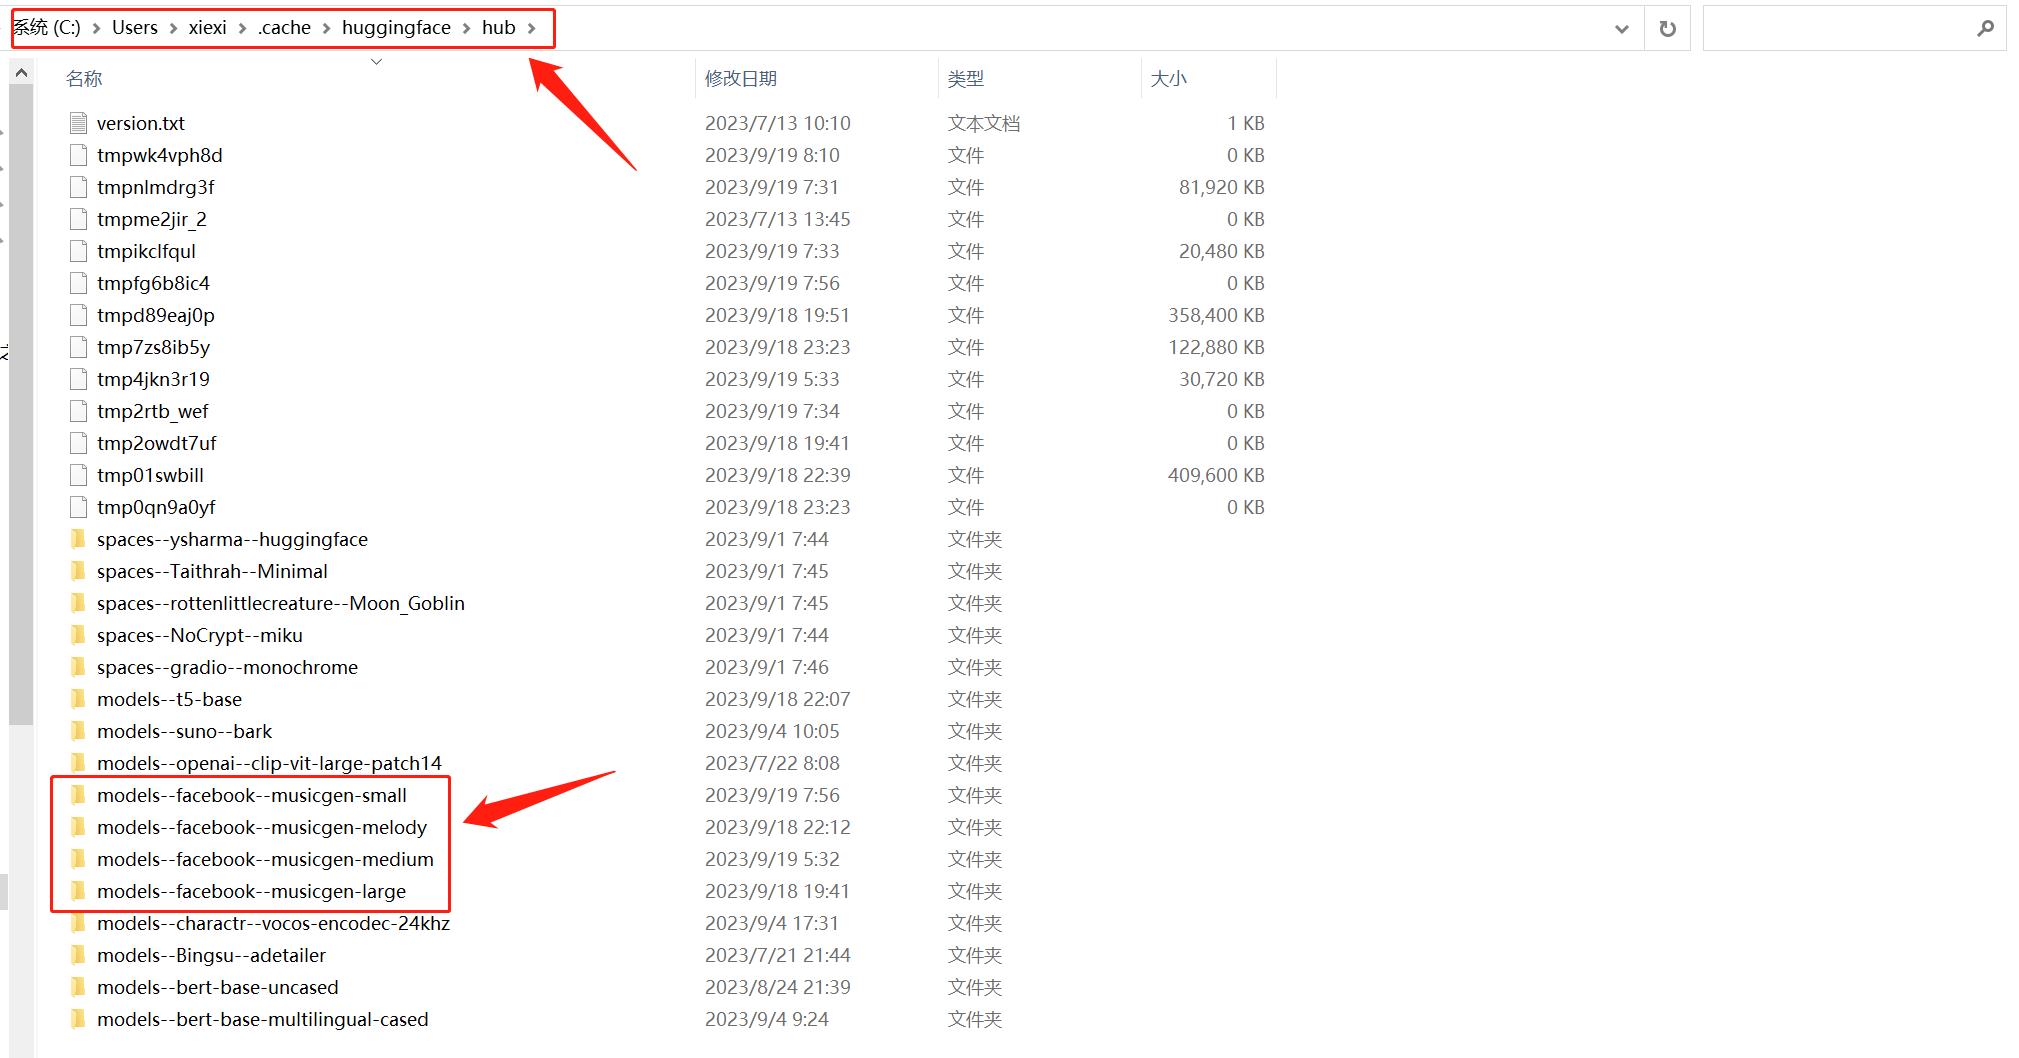2019x1058 pixels.
Task: Click the search magnifier icon
Action: pos(1985,29)
